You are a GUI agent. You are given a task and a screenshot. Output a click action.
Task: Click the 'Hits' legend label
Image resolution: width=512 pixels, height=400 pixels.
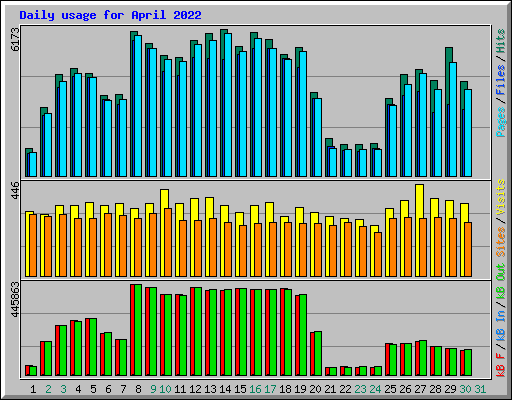[x=500, y=41]
